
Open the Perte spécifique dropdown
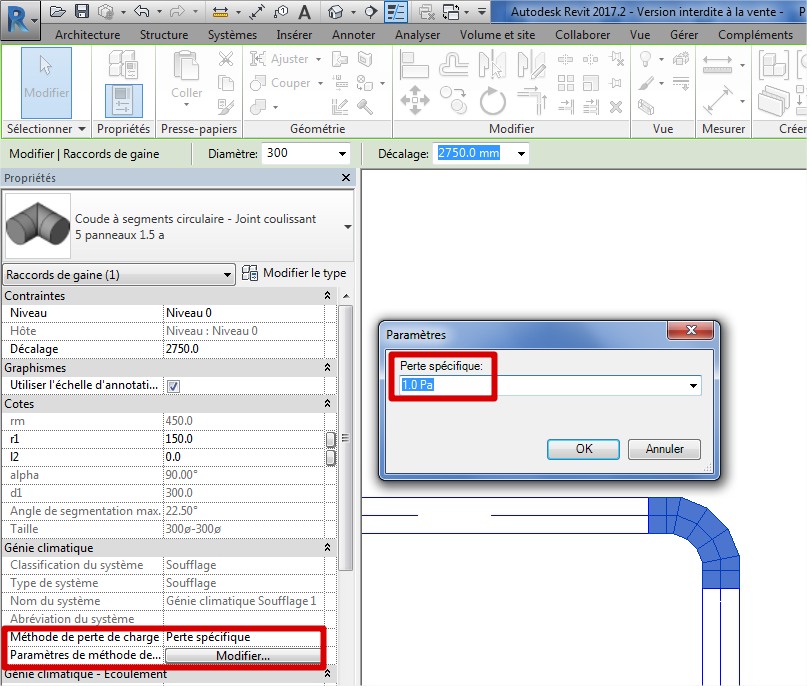coord(693,386)
